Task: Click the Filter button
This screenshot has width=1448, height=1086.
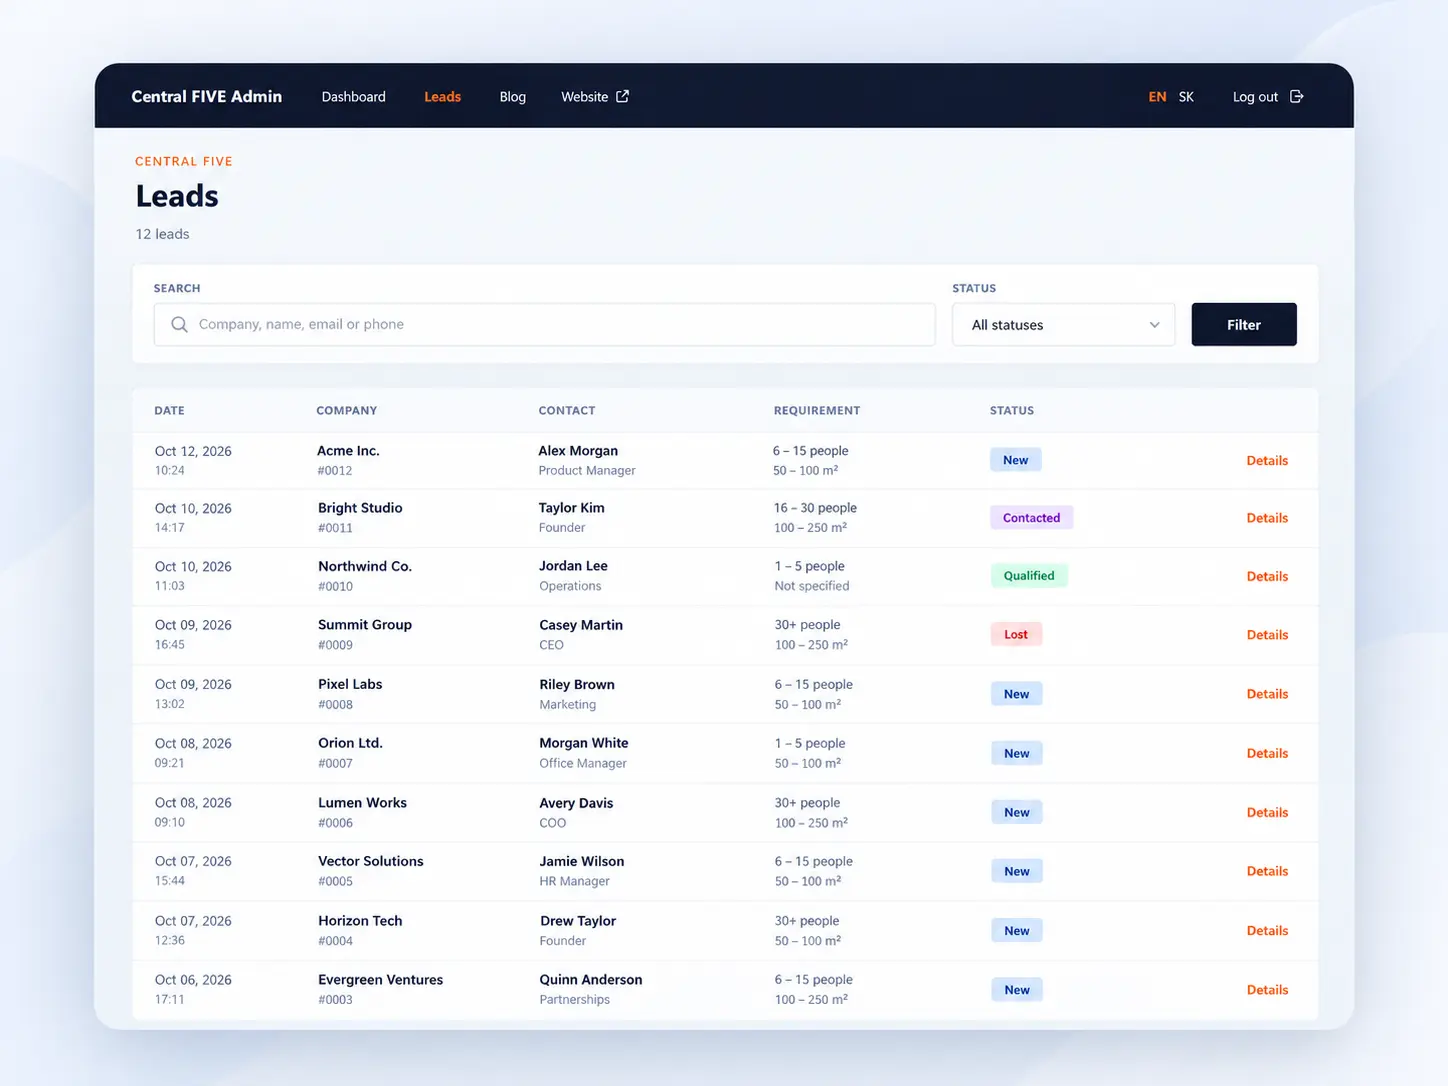Action: pos(1244,324)
